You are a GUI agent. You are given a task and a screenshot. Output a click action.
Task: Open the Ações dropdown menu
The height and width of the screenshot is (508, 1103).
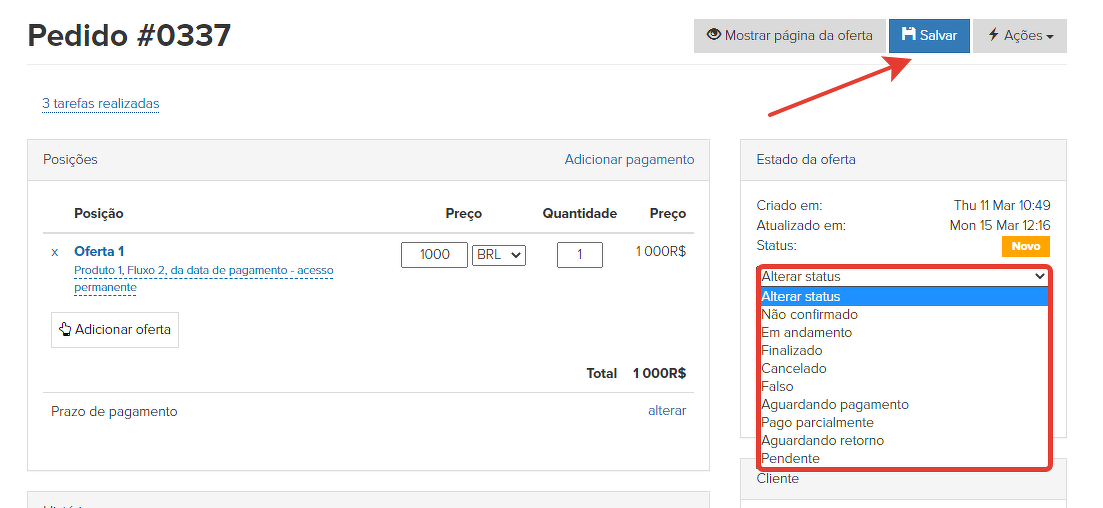(1019, 35)
